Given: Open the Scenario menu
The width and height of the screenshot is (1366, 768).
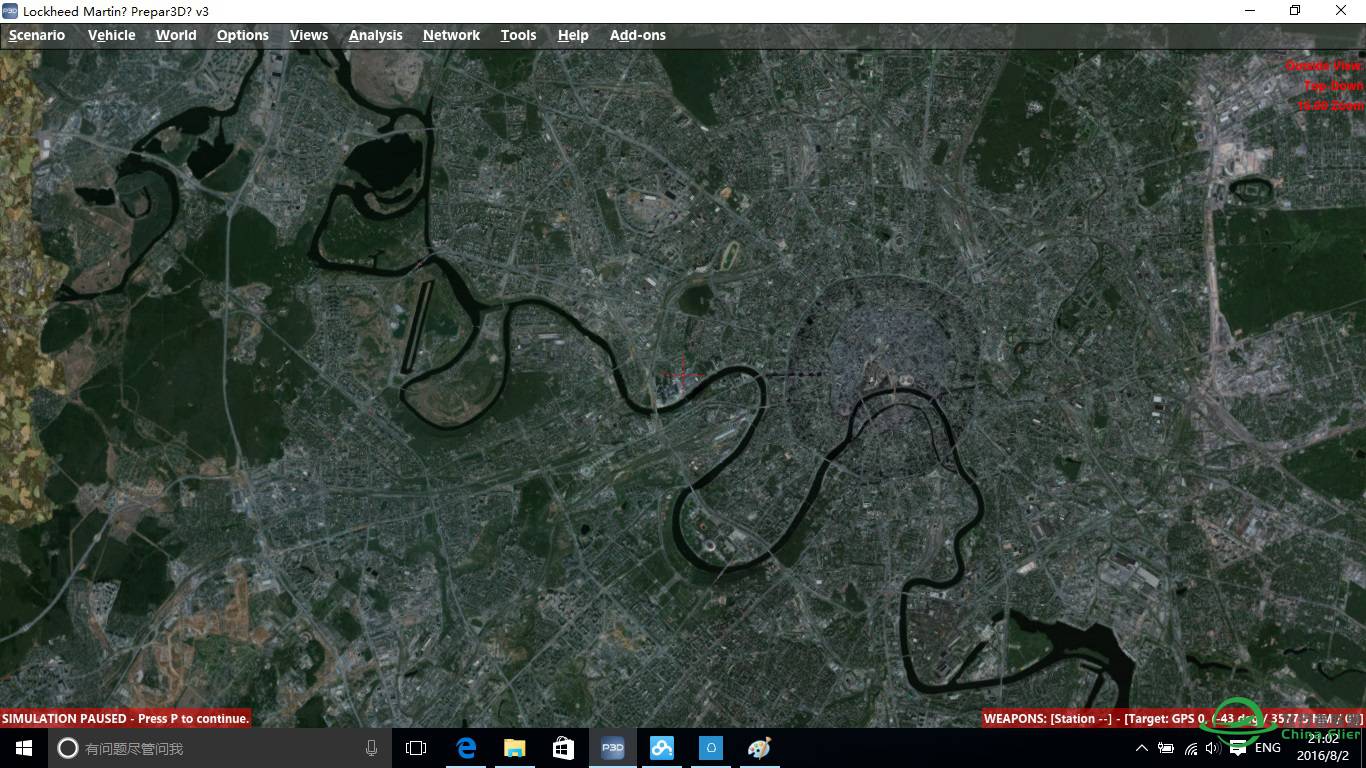Looking at the screenshot, I should click(x=37, y=35).
